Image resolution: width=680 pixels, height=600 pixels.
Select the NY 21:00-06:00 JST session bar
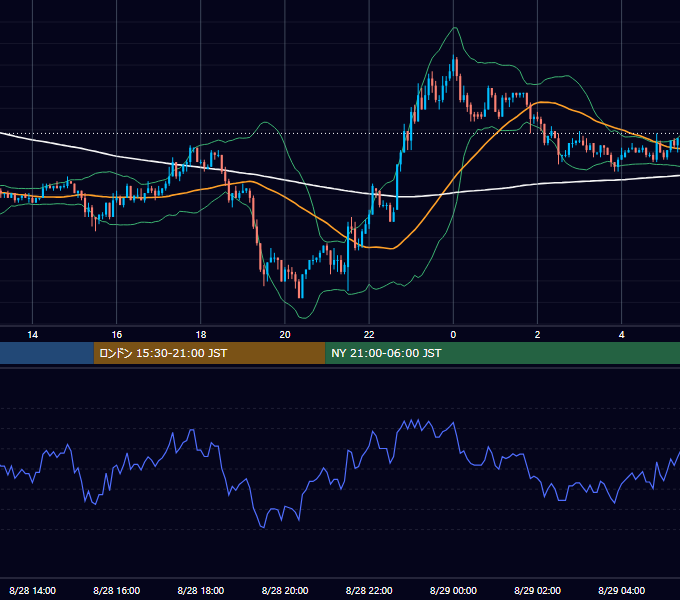click(503, 353)
